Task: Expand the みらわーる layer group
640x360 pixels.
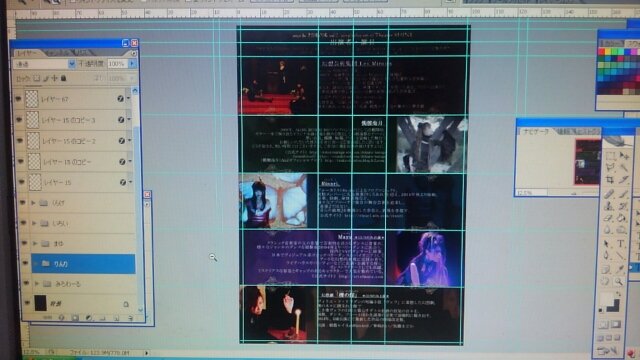Action: tap(37, 284)
